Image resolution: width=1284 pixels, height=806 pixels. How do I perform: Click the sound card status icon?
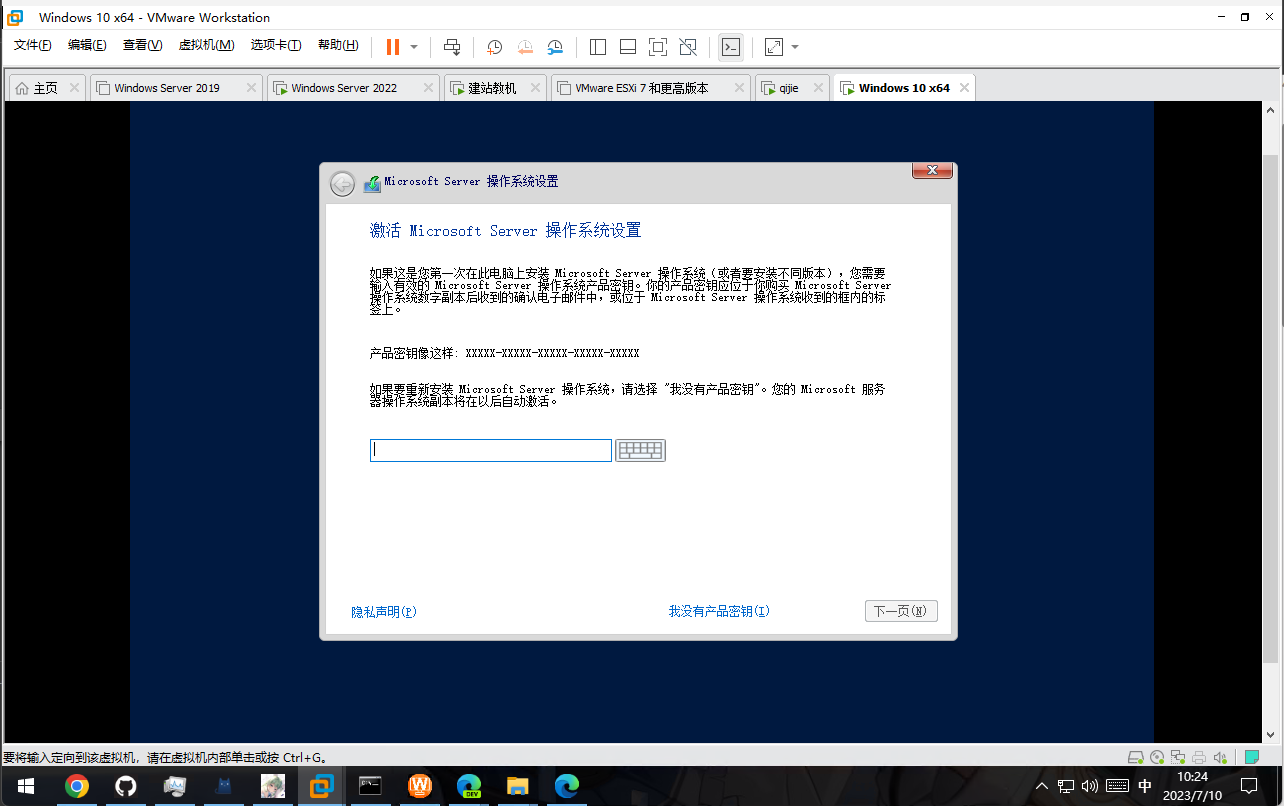[x=1219, y=757]
